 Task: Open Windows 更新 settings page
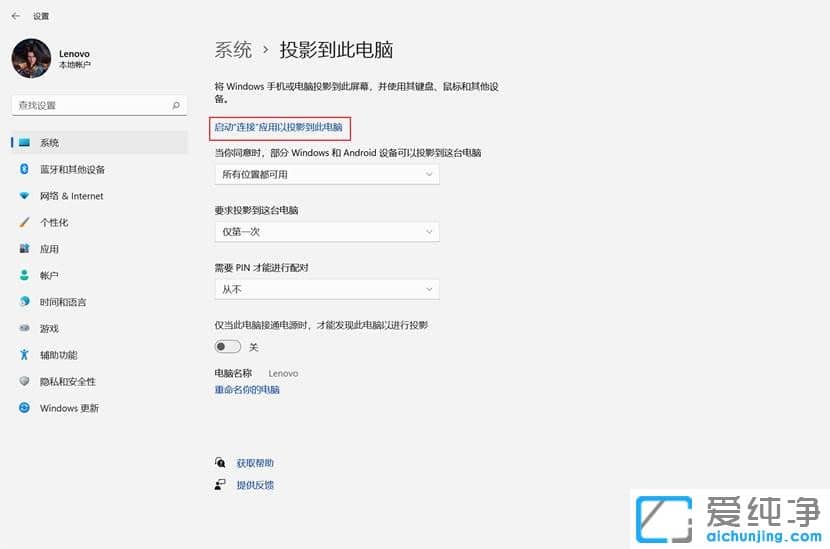click(x=99, y=408)
